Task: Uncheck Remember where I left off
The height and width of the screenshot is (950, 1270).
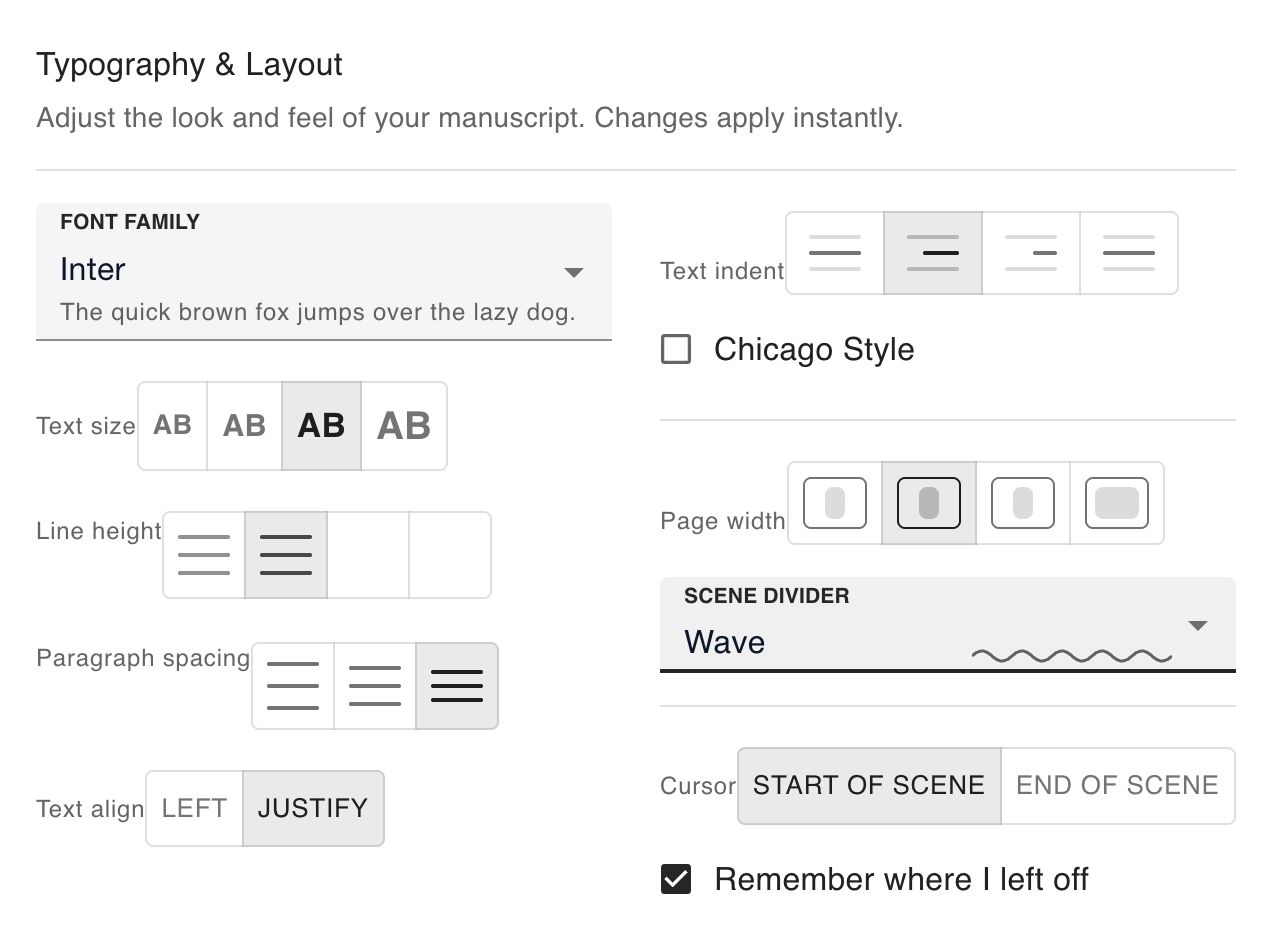Action: tap(675, 879)
